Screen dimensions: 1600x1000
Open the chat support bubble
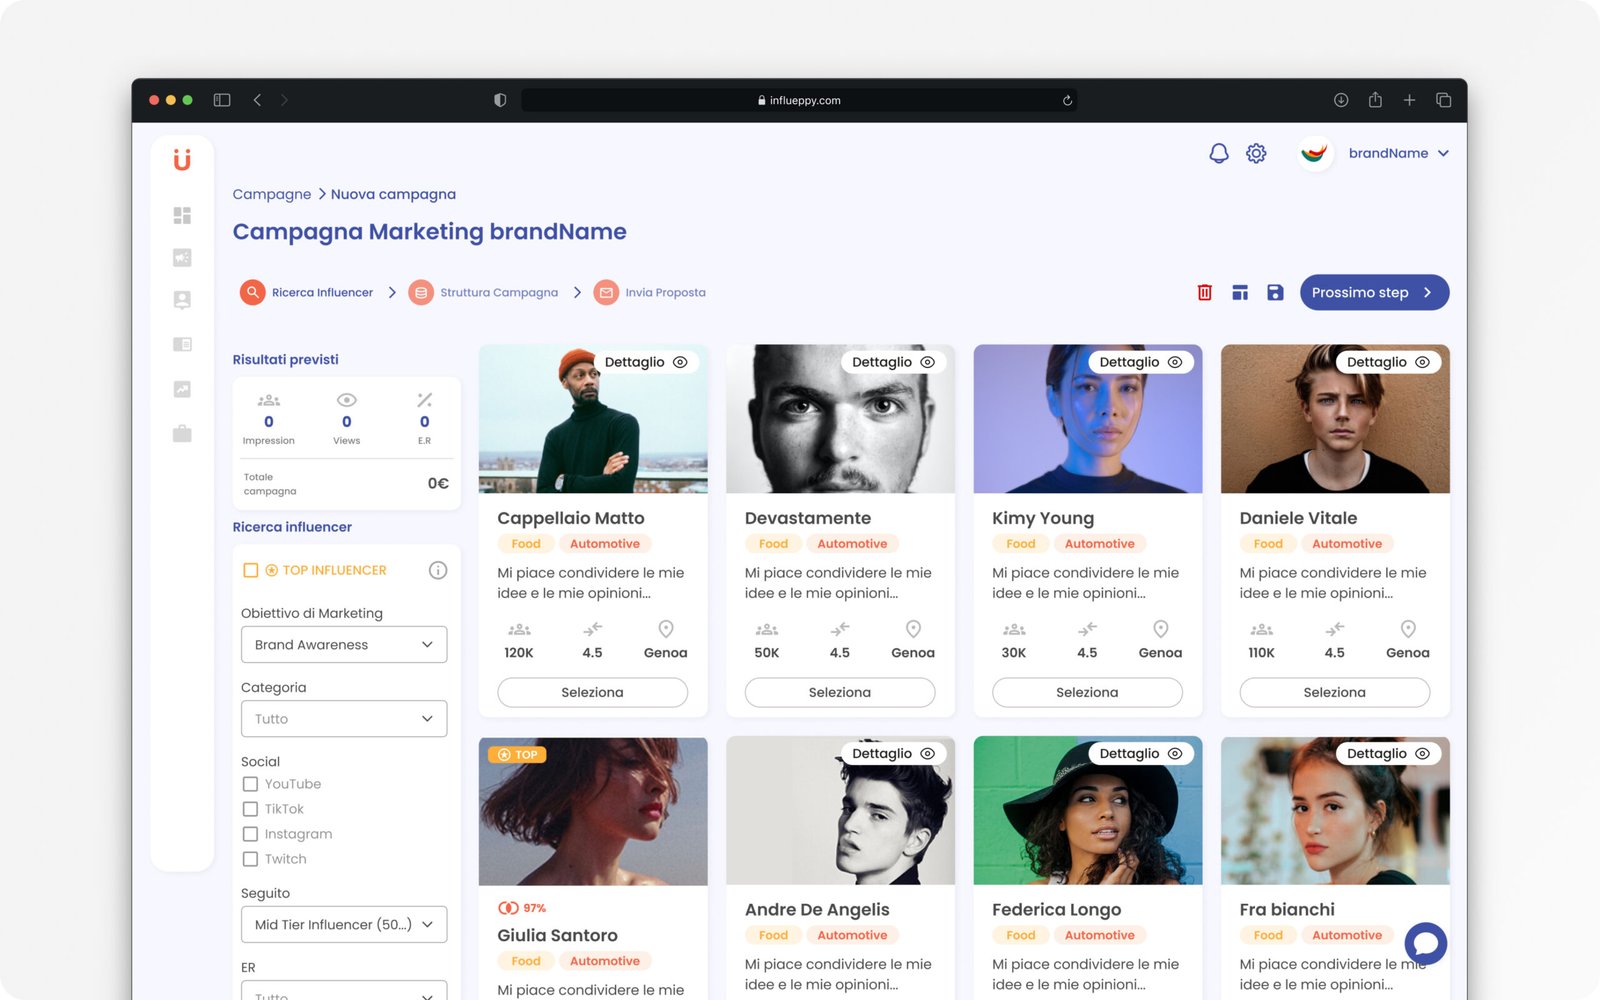click(1425, 943)
